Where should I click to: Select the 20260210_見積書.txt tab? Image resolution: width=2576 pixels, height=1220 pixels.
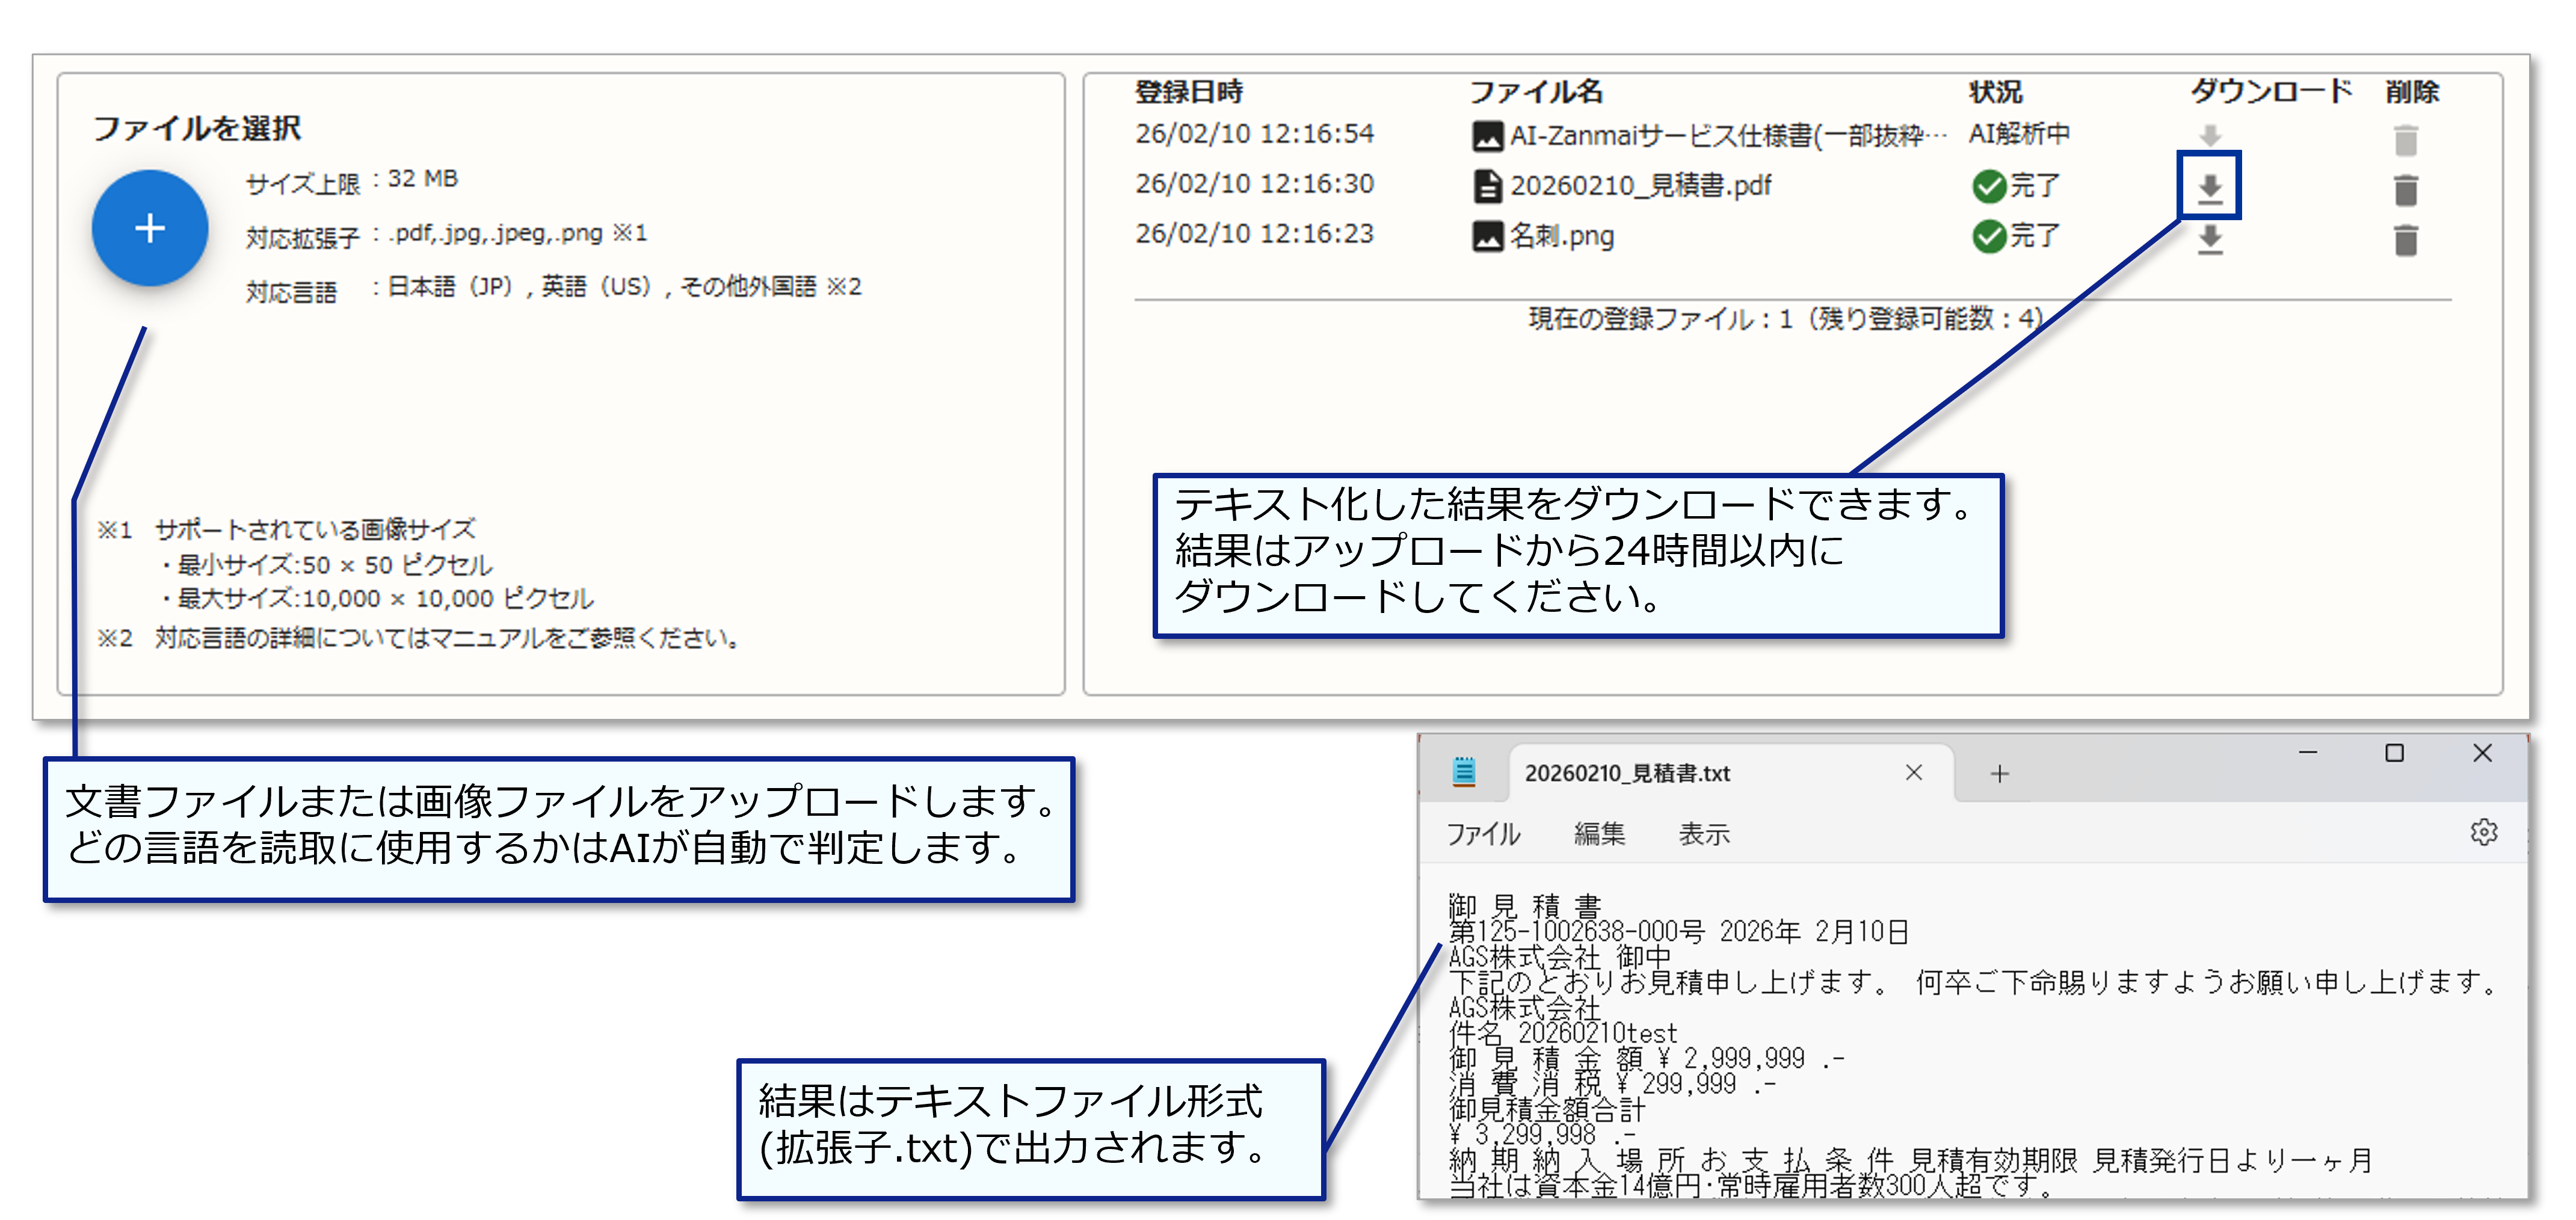coord(1626,773)
